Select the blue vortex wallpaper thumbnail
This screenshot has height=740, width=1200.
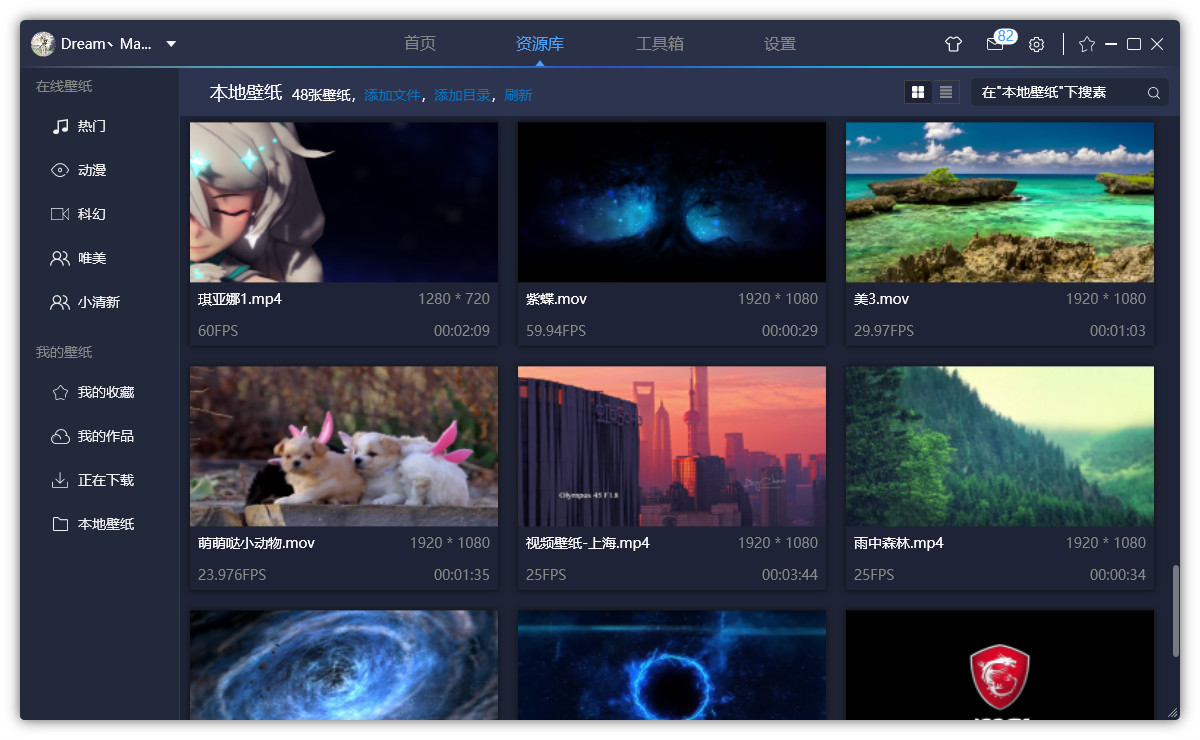coord(344,665)
